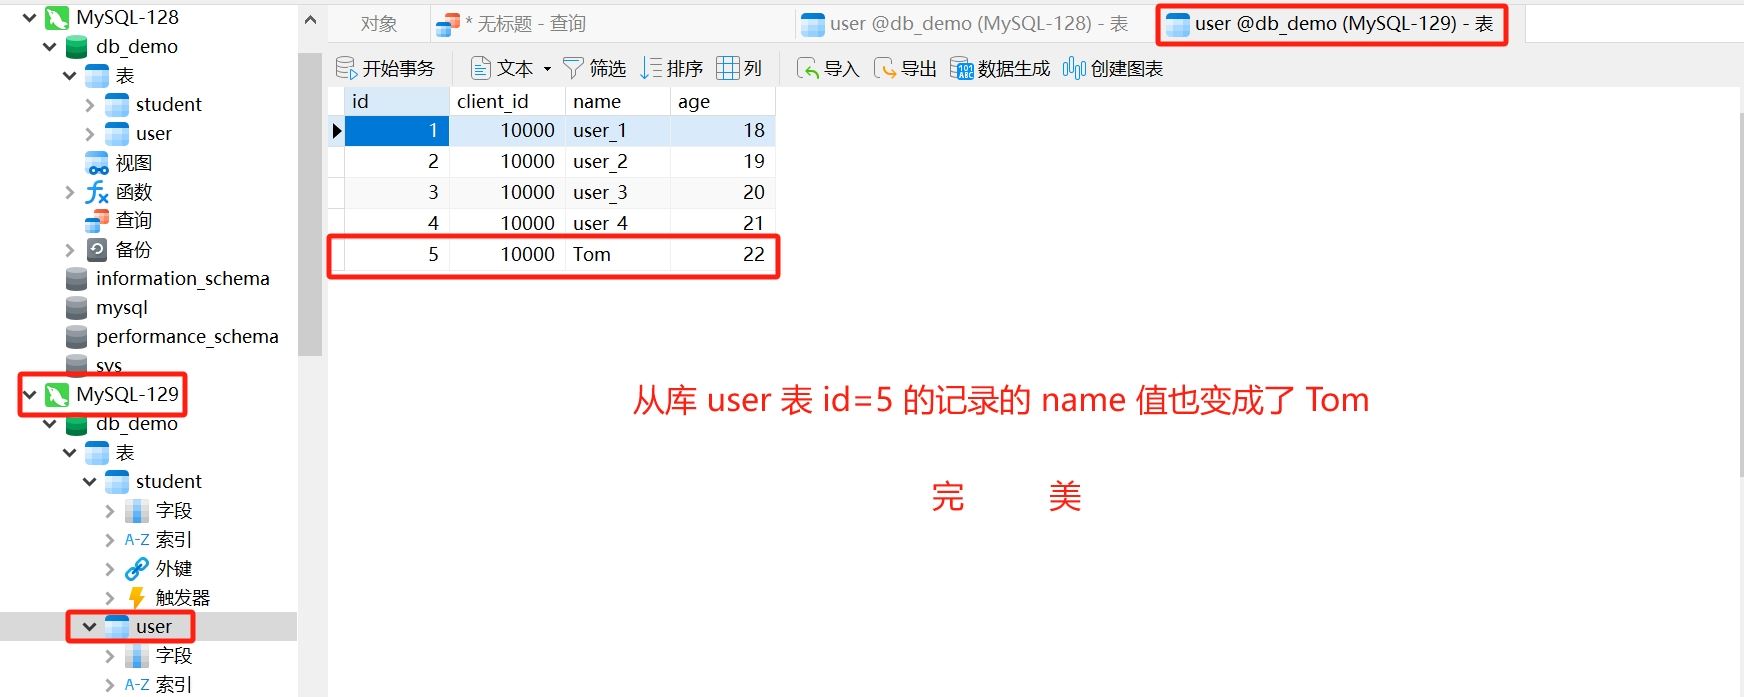Expand the user table under MySQL-128
The image size is (1744, 697).
point(89,133)
